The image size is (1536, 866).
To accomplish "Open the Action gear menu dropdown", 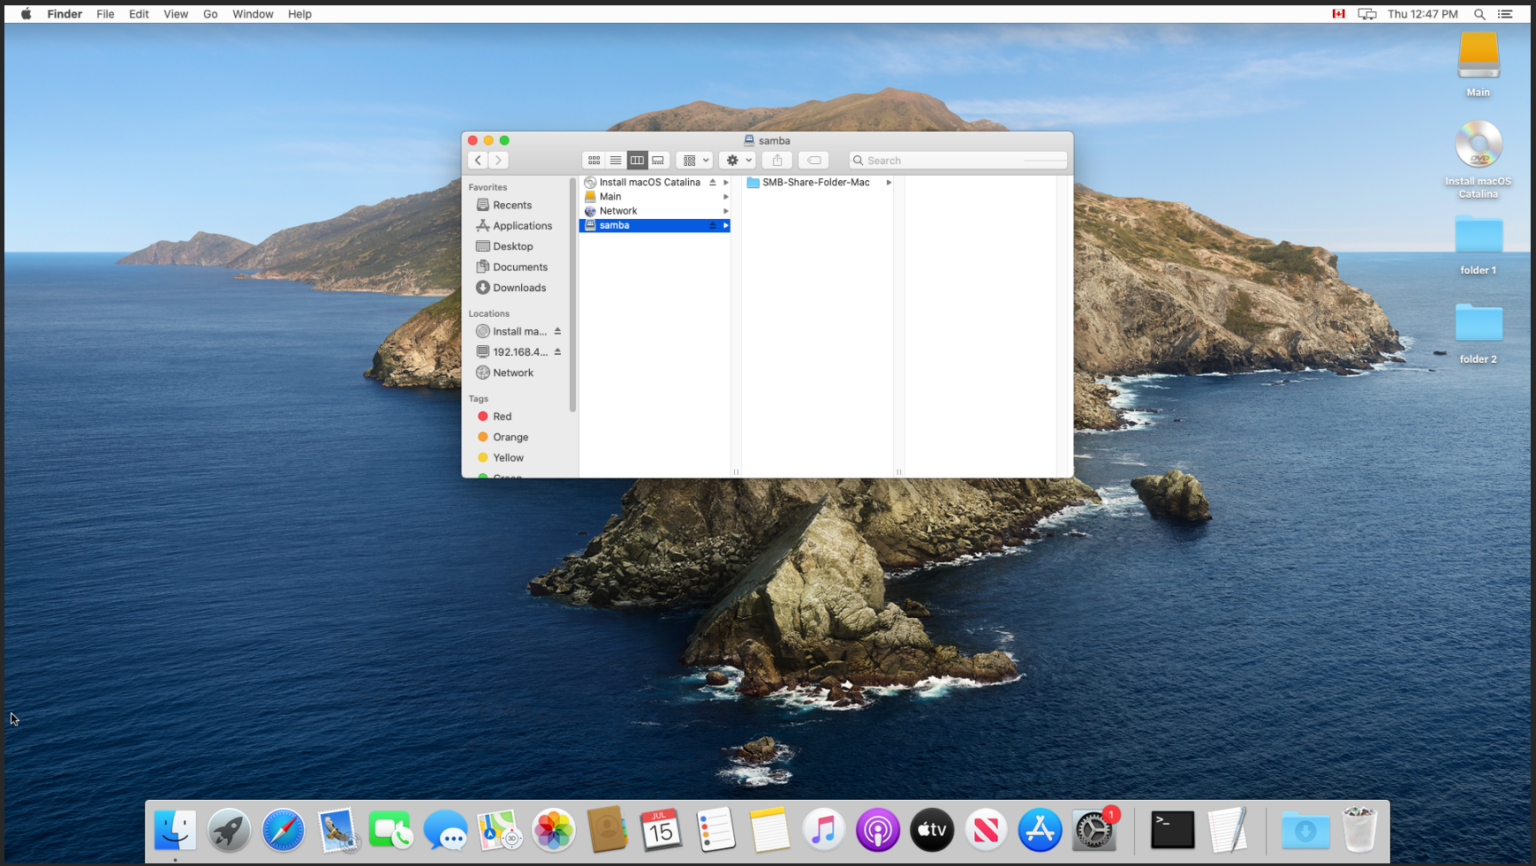I will (x=737, y=160).
